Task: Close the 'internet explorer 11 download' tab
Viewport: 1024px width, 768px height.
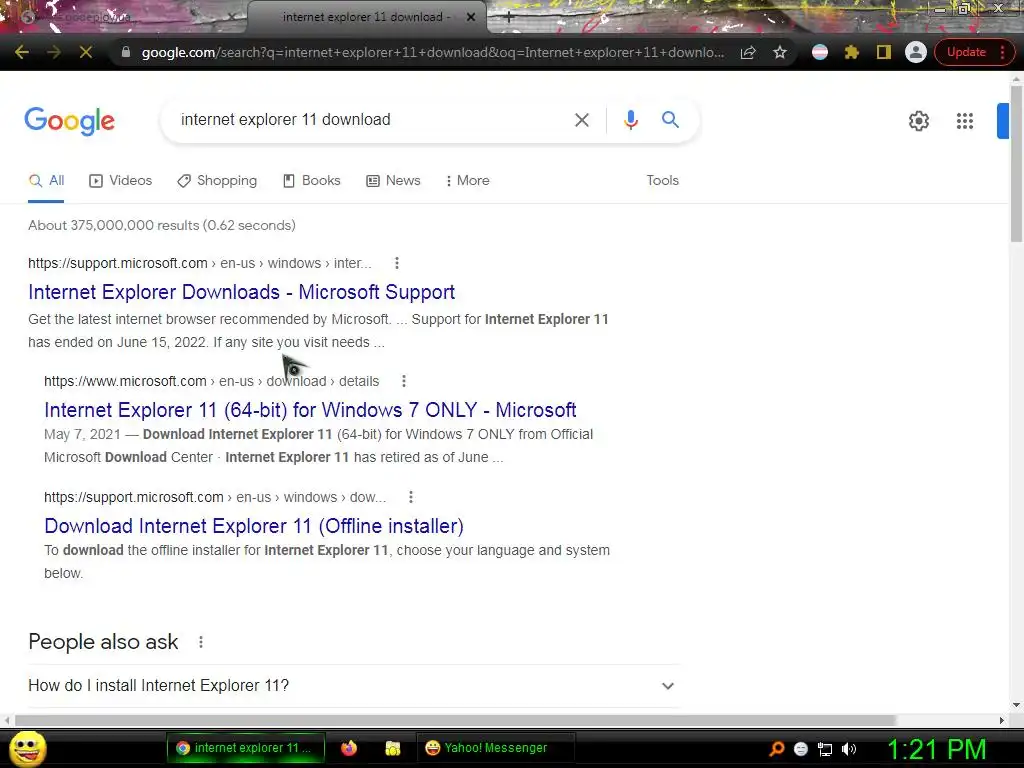Action: [x=471, y=17]
